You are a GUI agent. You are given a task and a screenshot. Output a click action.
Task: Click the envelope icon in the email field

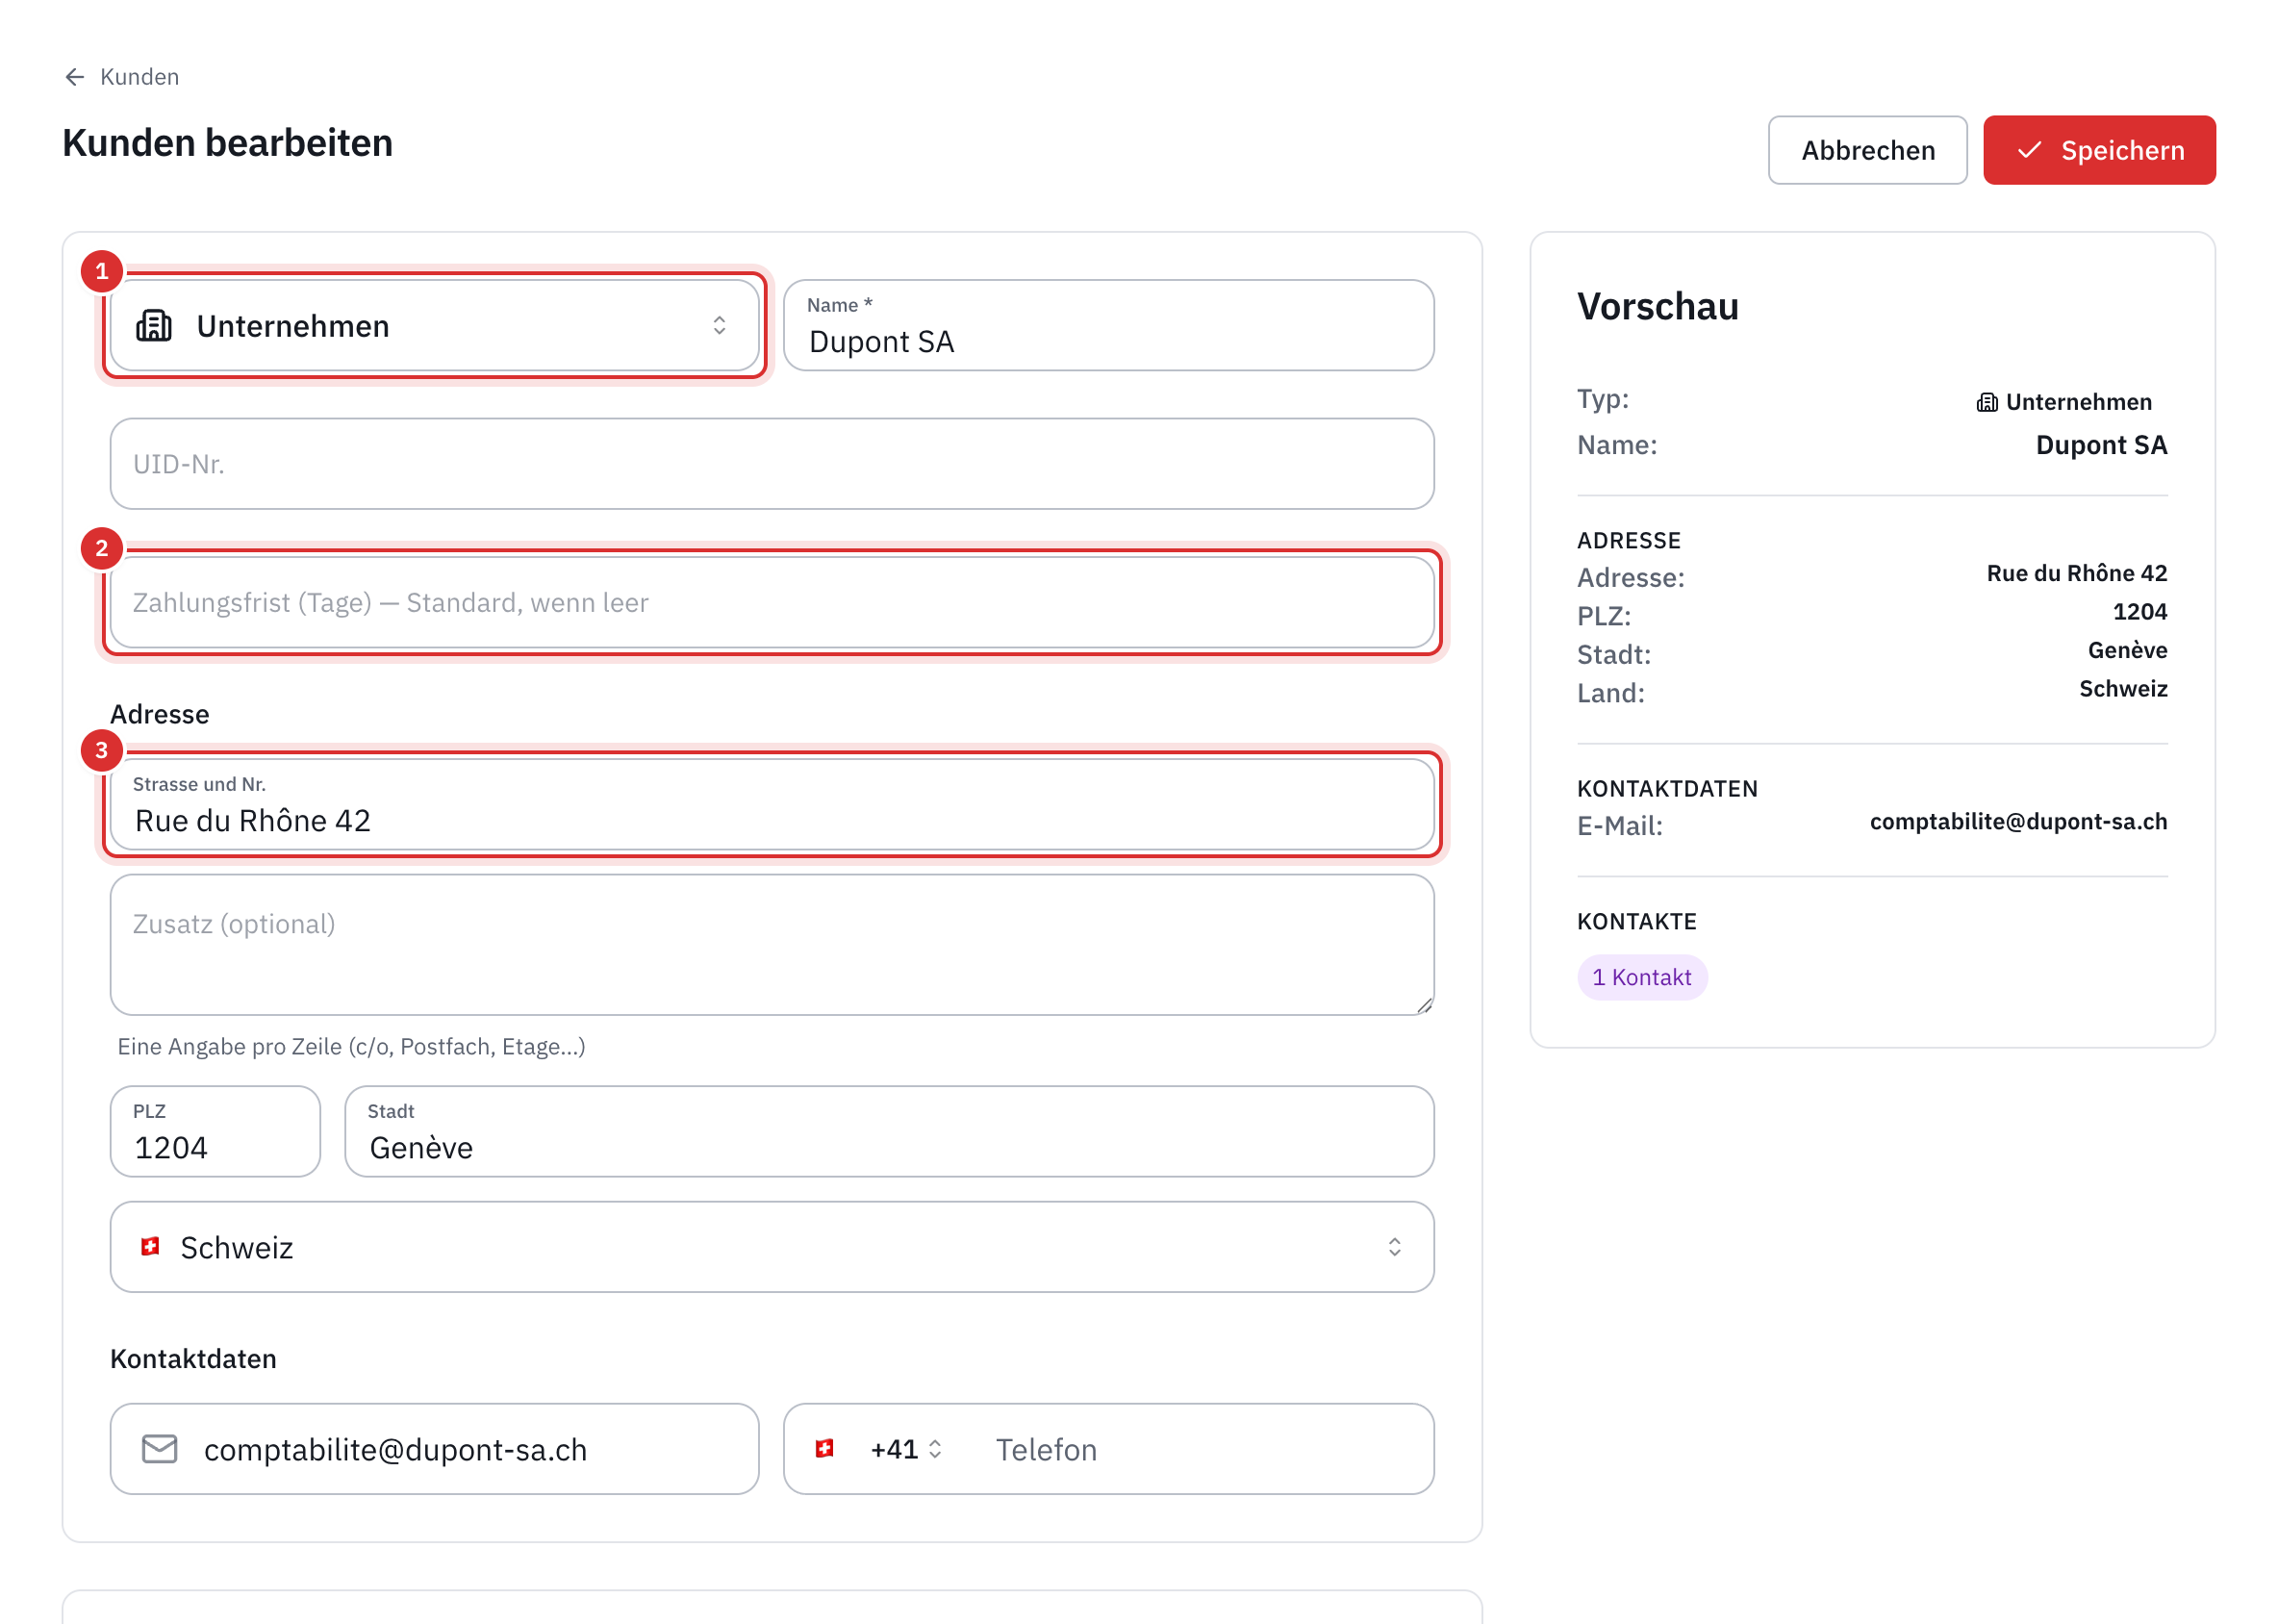tap(160, 1449)
